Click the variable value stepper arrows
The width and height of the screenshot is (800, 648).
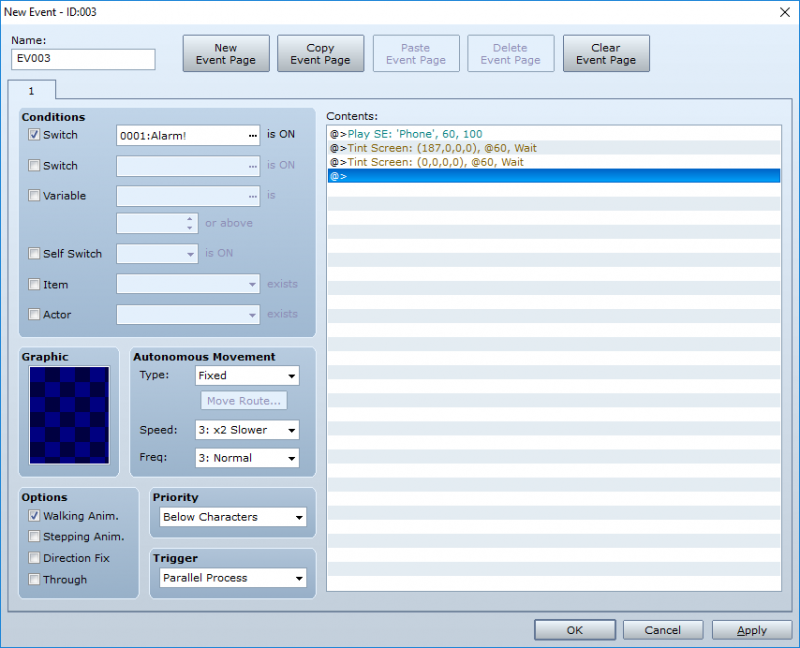pyautogui.click(x=190, y=223)
